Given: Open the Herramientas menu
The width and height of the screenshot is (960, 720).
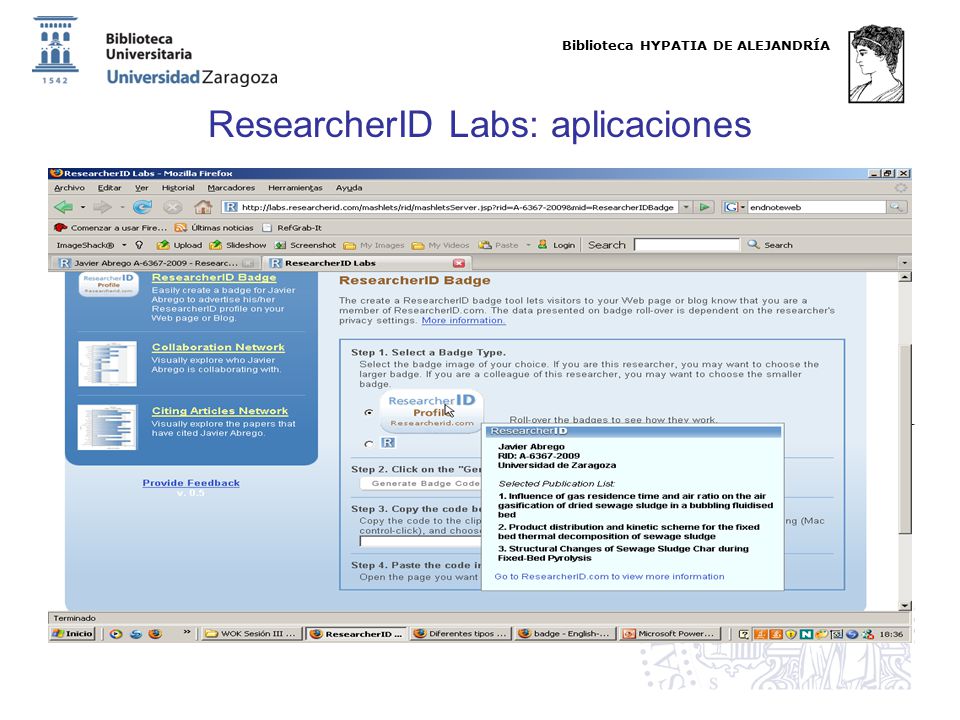Looking at the screenshot, I should point(295,188).
